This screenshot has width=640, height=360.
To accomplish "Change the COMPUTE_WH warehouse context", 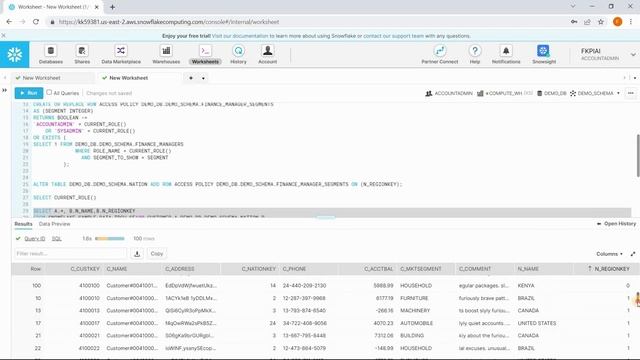I will [x=505, y=93].
